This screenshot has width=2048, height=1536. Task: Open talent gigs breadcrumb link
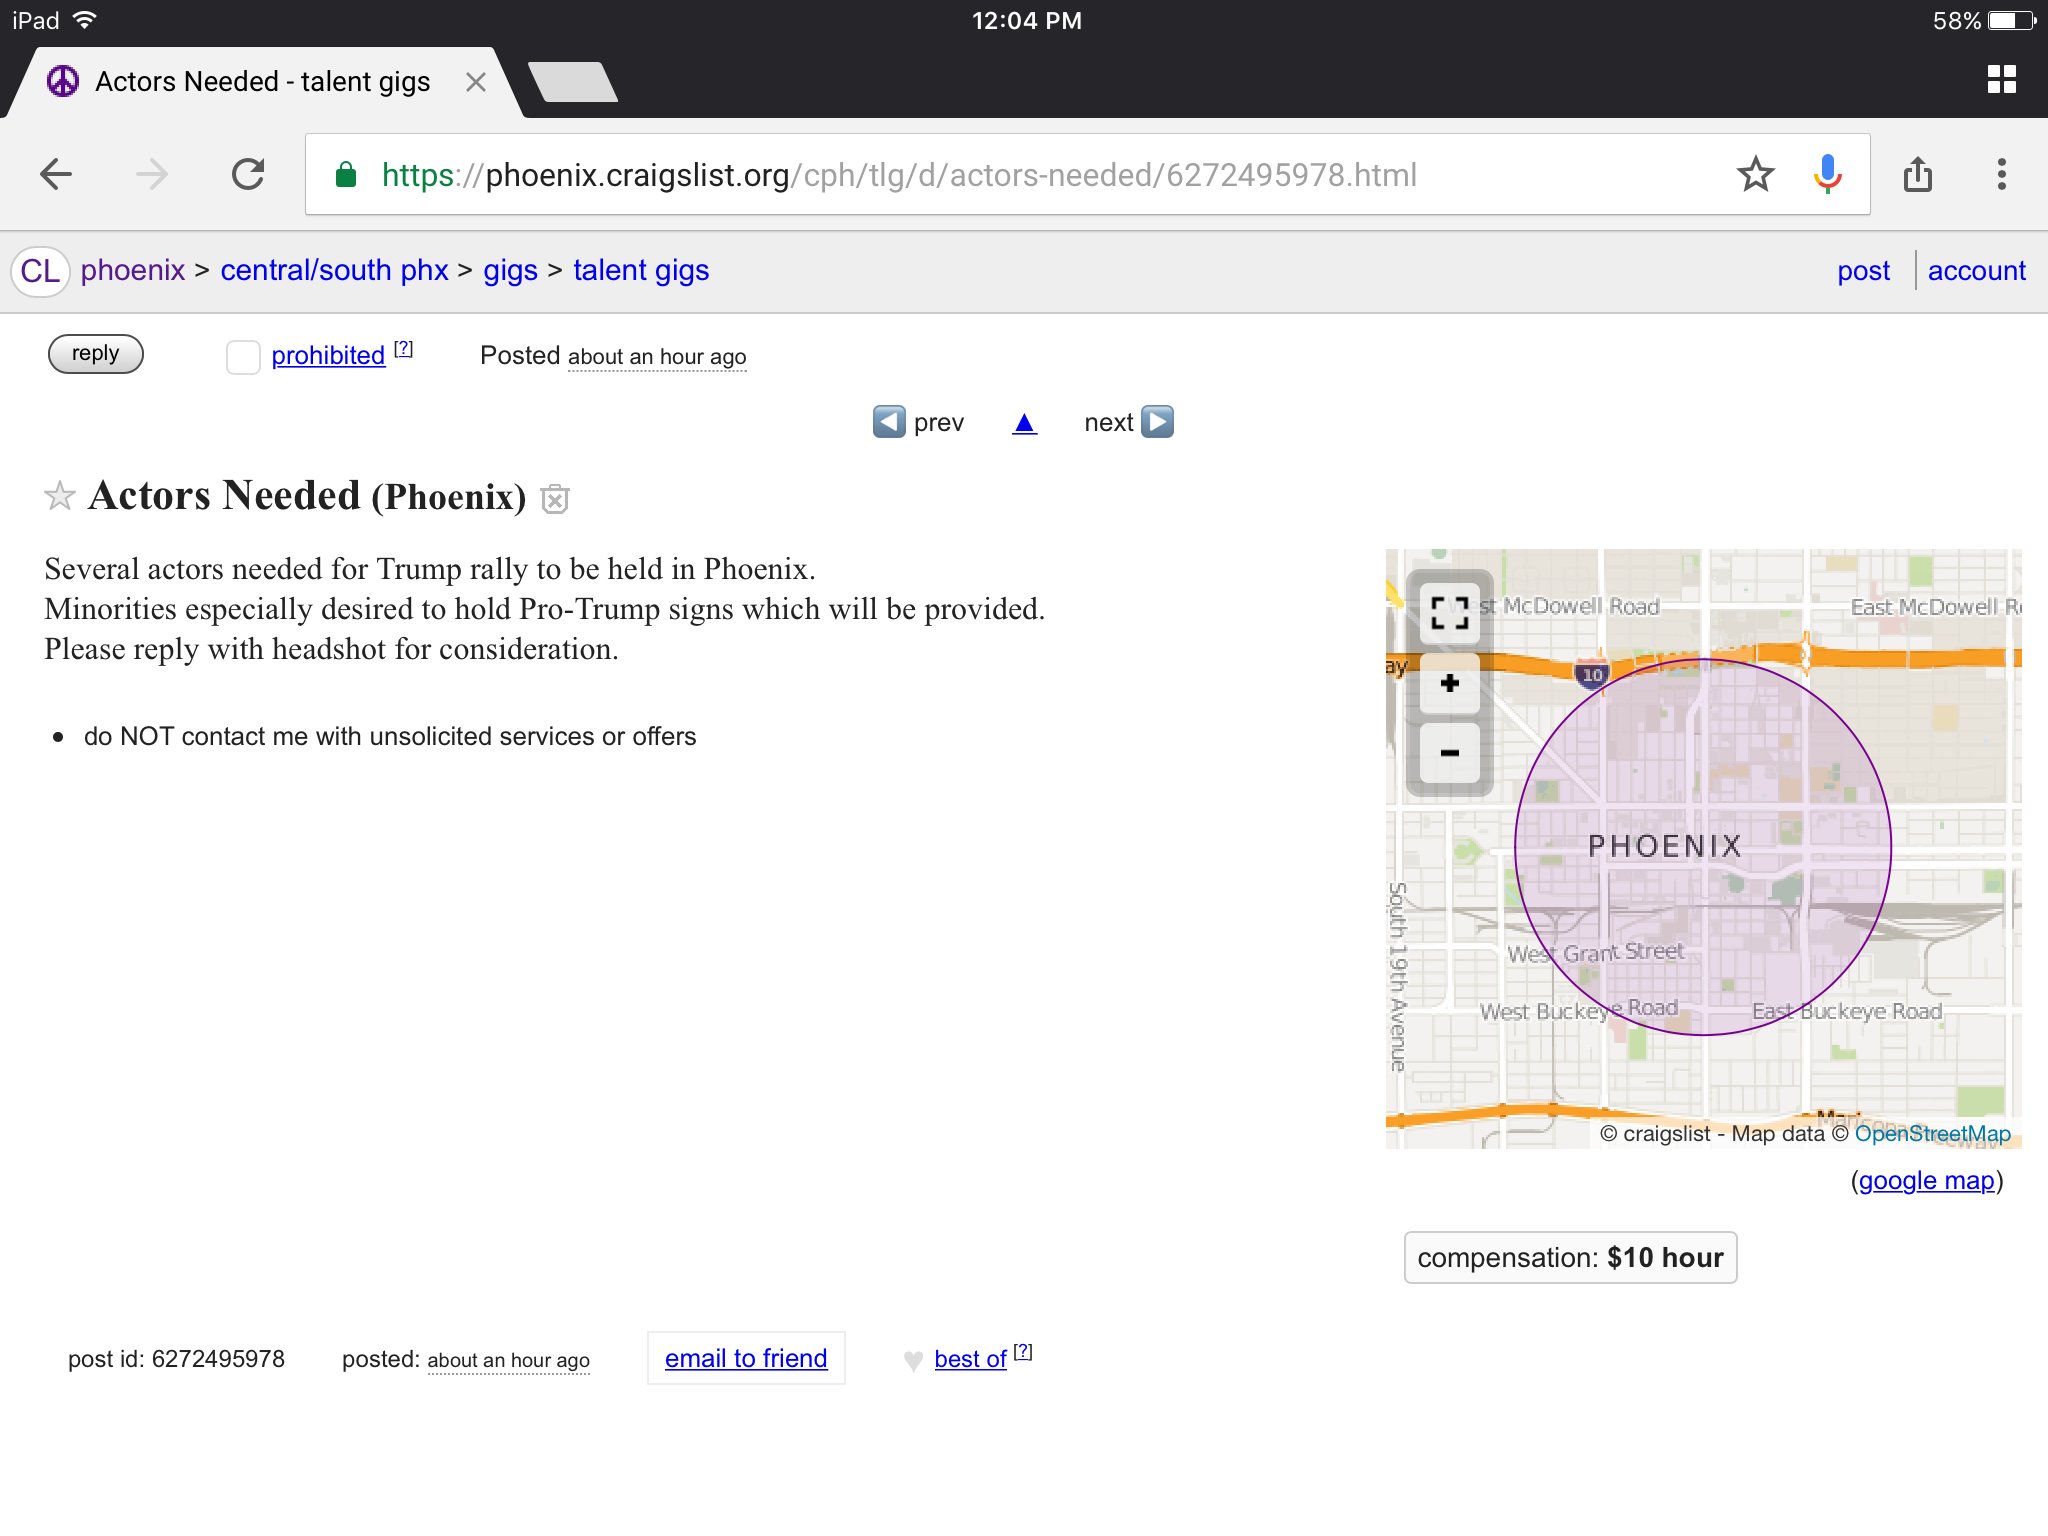pos(641,271)
